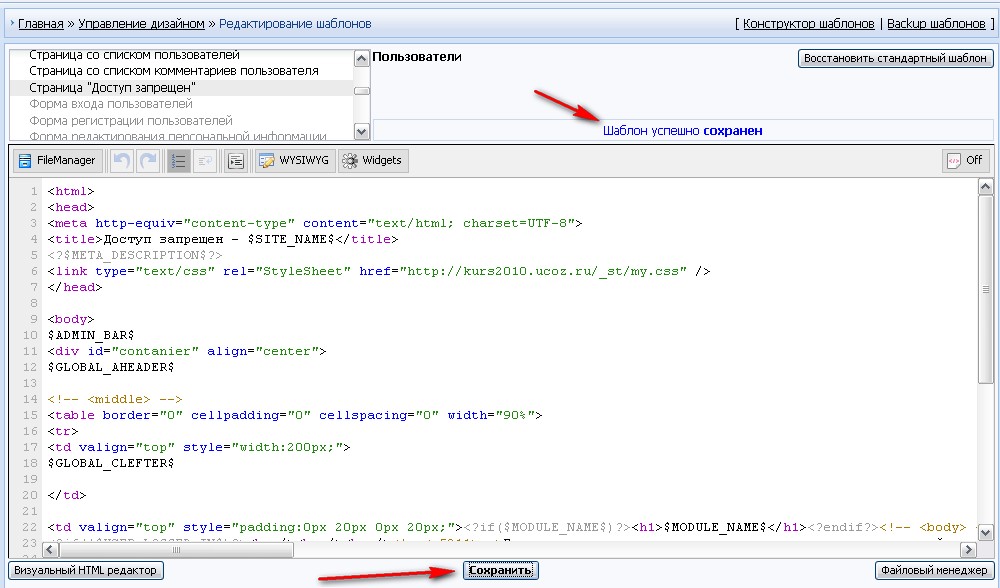Click the $ADMIN_BAR$ code line
The height and width of the screenshot is (588, 1000).
[x=91, y=335]
